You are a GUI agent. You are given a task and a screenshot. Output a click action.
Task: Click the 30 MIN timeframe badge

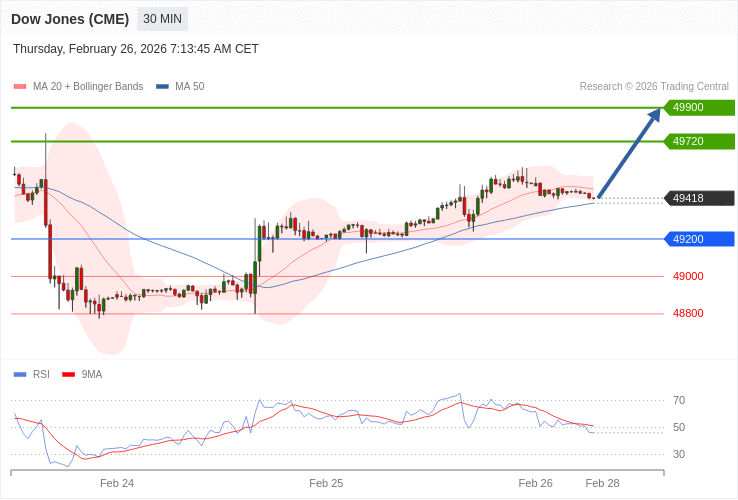click(162, 19)
